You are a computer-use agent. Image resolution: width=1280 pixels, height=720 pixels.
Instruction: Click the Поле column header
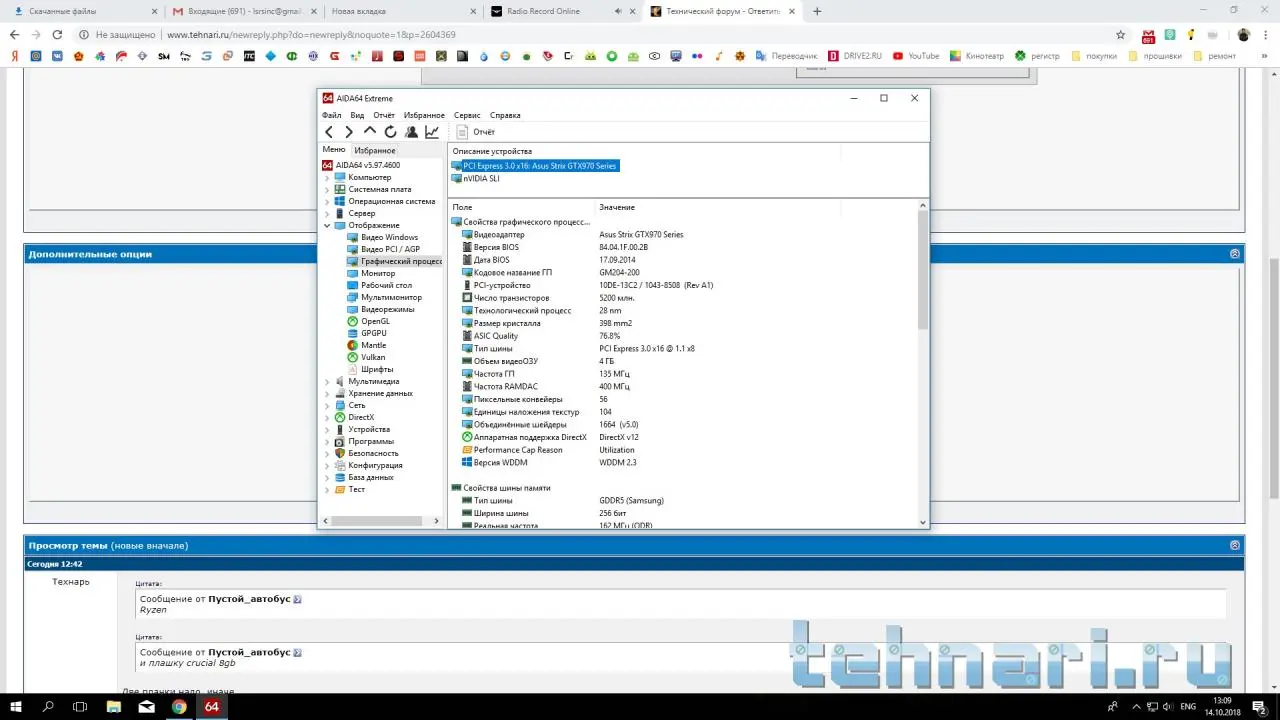(x=462, y=207)
